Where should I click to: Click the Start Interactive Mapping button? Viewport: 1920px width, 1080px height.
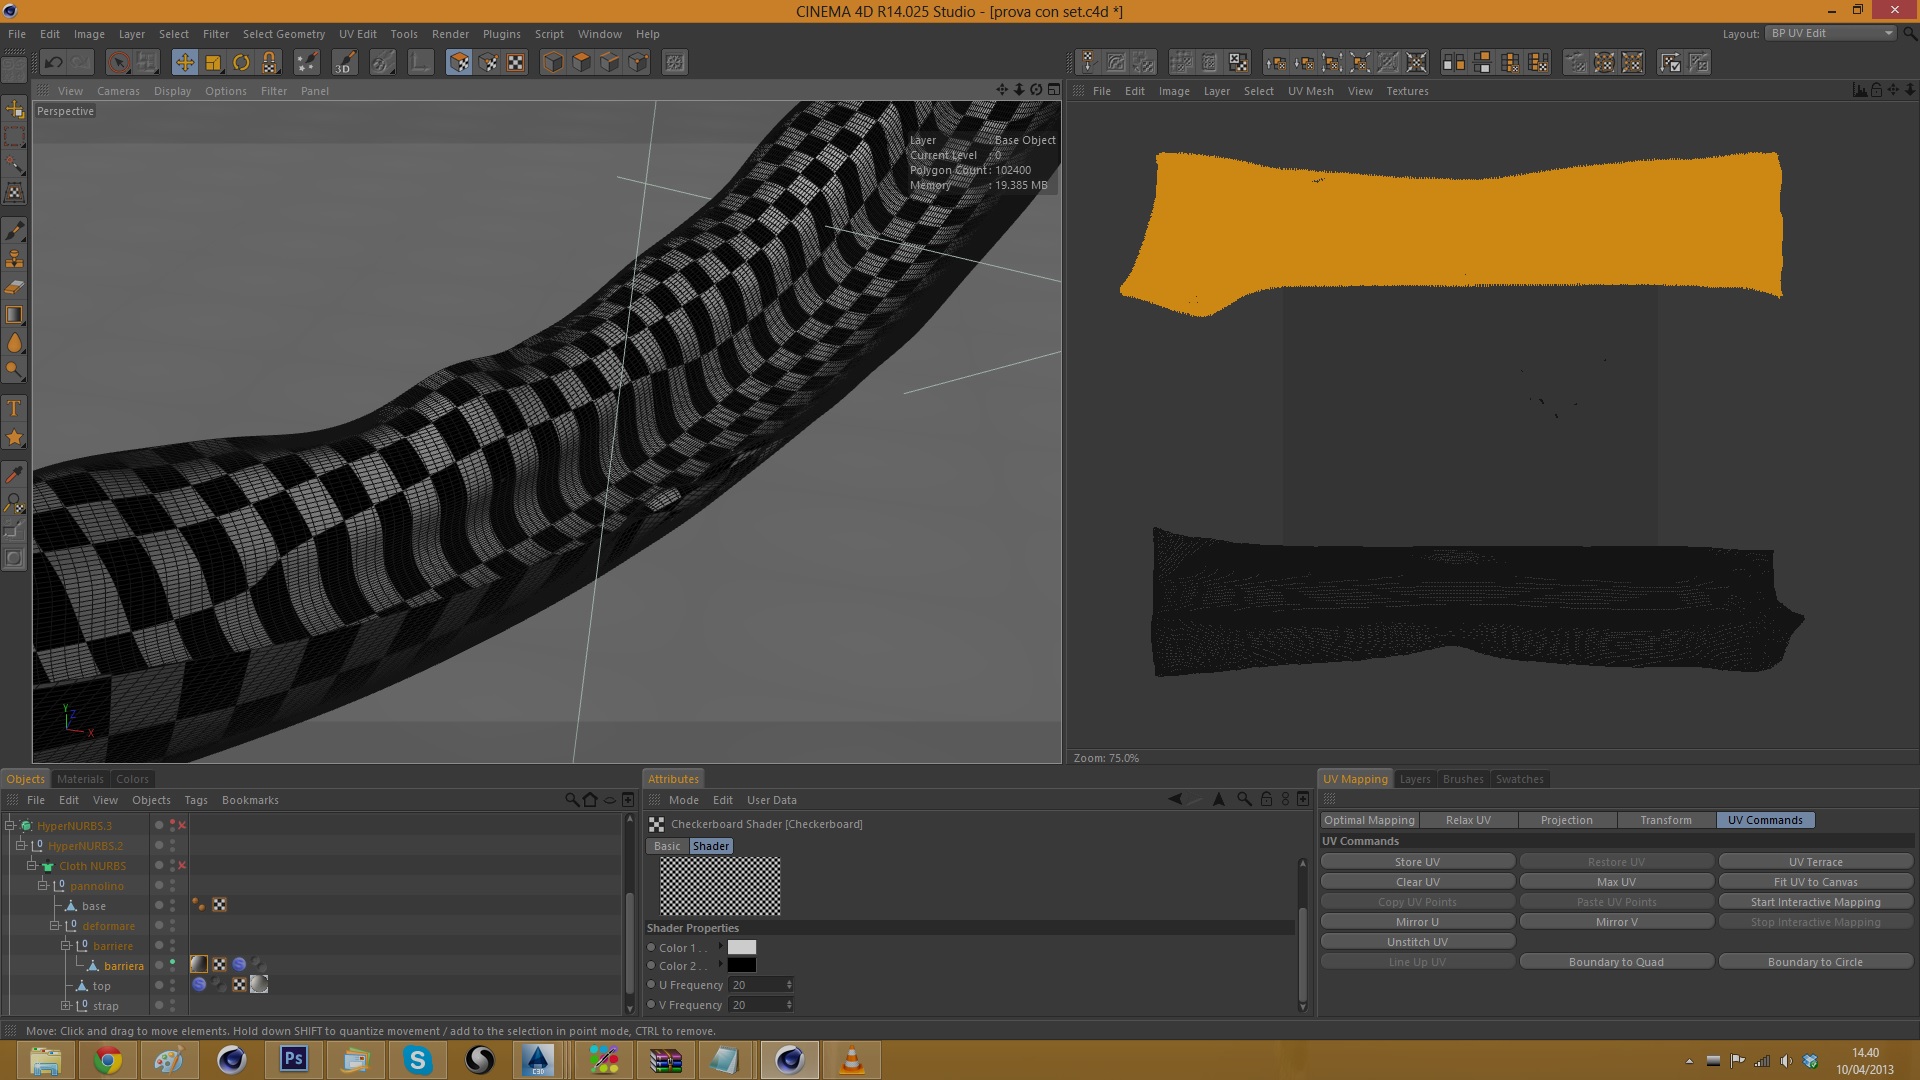tap(1815, 902)
